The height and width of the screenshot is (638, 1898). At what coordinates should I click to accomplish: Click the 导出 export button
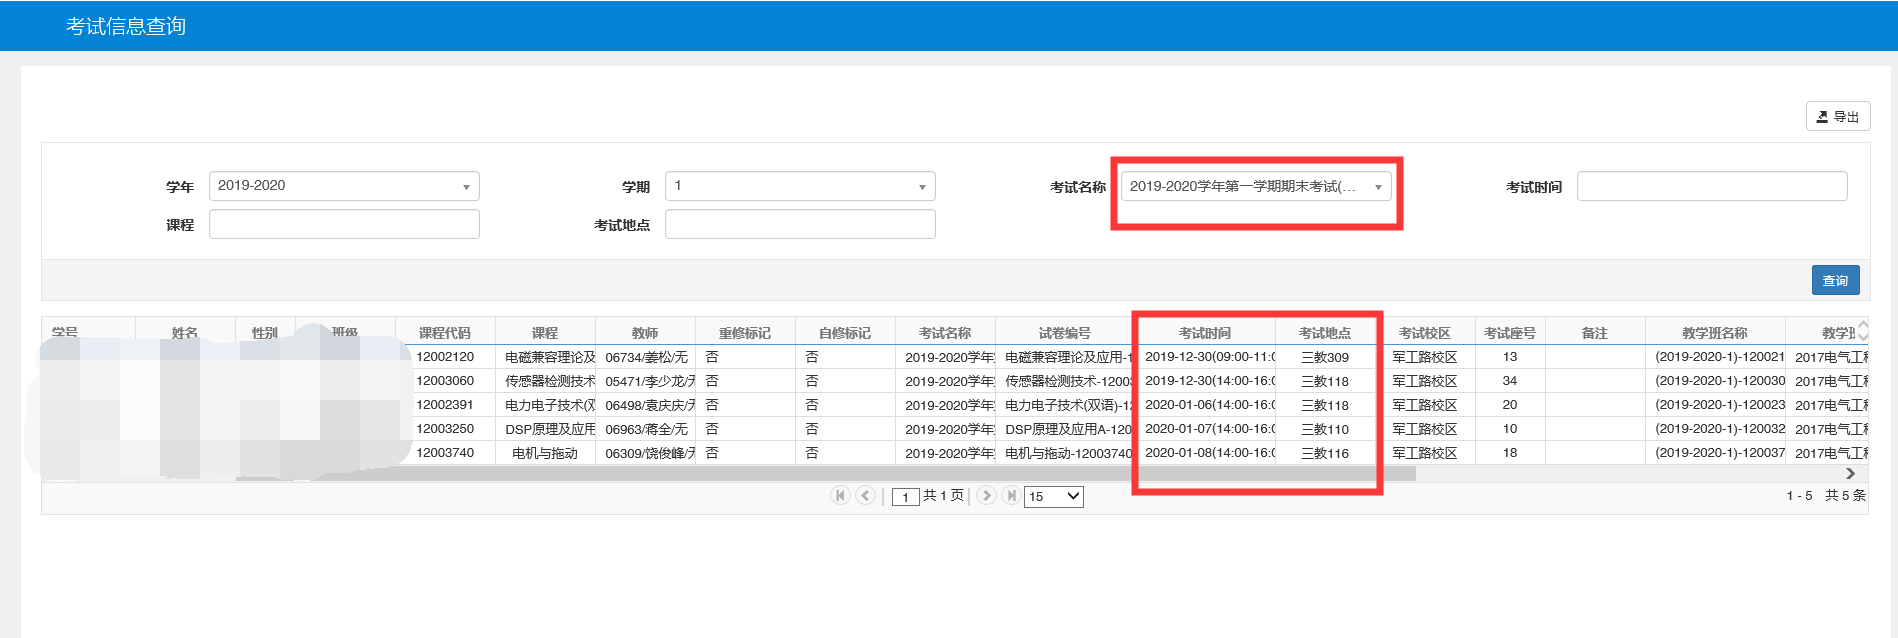click(x=1837, y=117)
